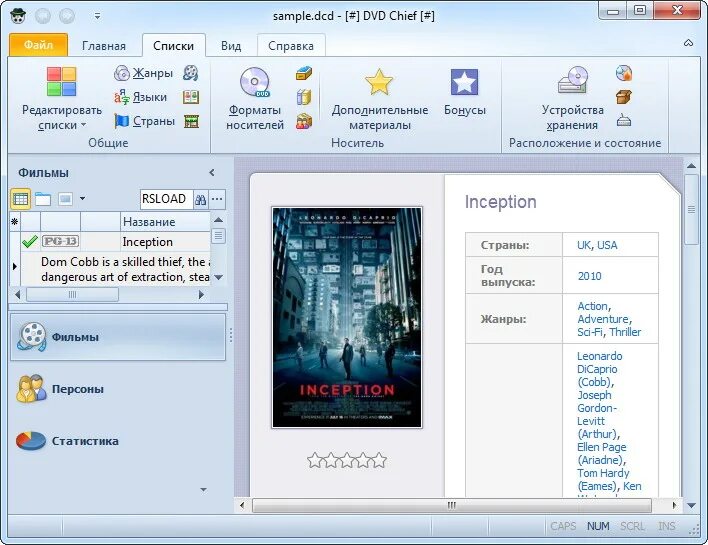Image resolution: width=708 pixels, height=545 pixels.
Task: Click the burning disc icon in Расположение group
Action: point(624,73)
